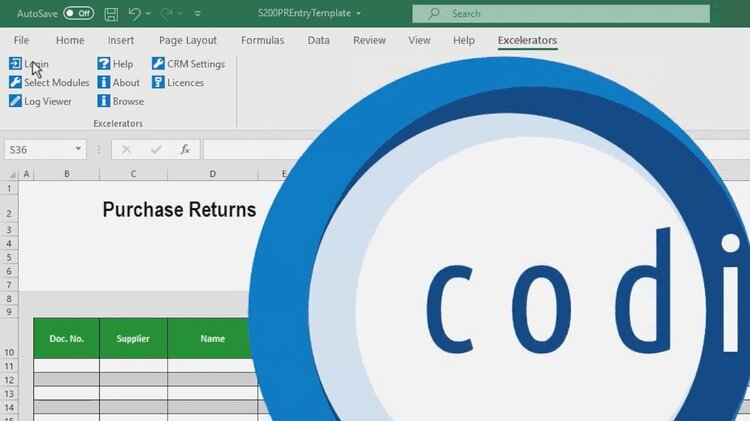Switch to the Formulas tab

(x=262, y=40)
